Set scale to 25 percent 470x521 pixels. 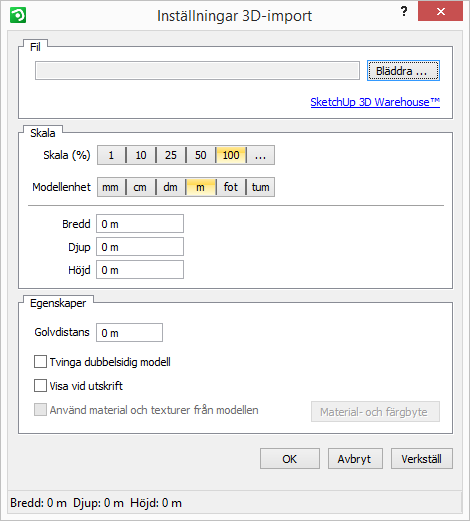click(171, 155)
